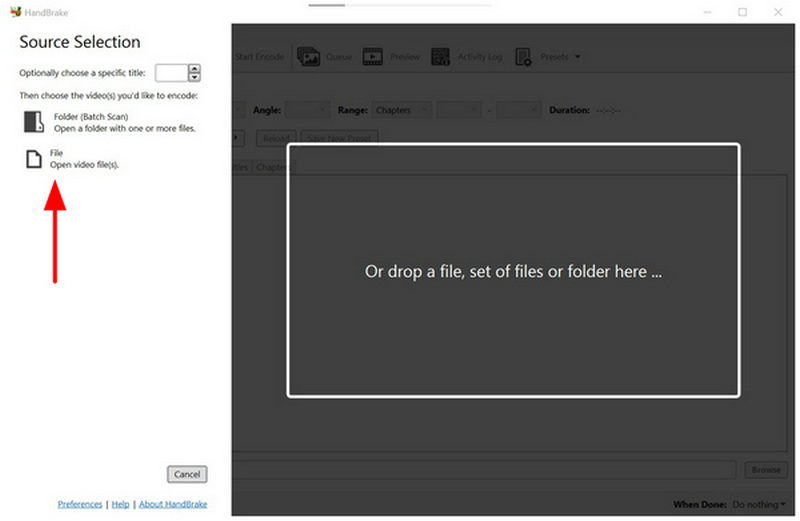Open the Presets dropdown arrow
800x521 pixels.
coord(577,57)
